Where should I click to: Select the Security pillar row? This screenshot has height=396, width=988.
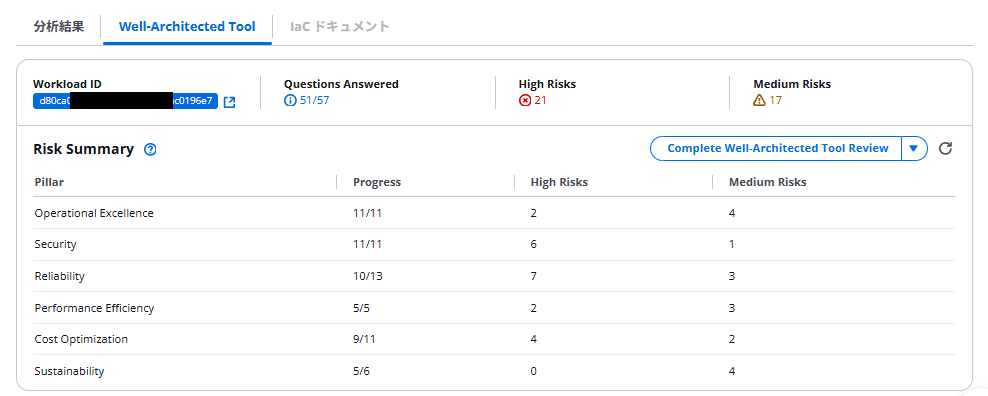click(495, 245)
